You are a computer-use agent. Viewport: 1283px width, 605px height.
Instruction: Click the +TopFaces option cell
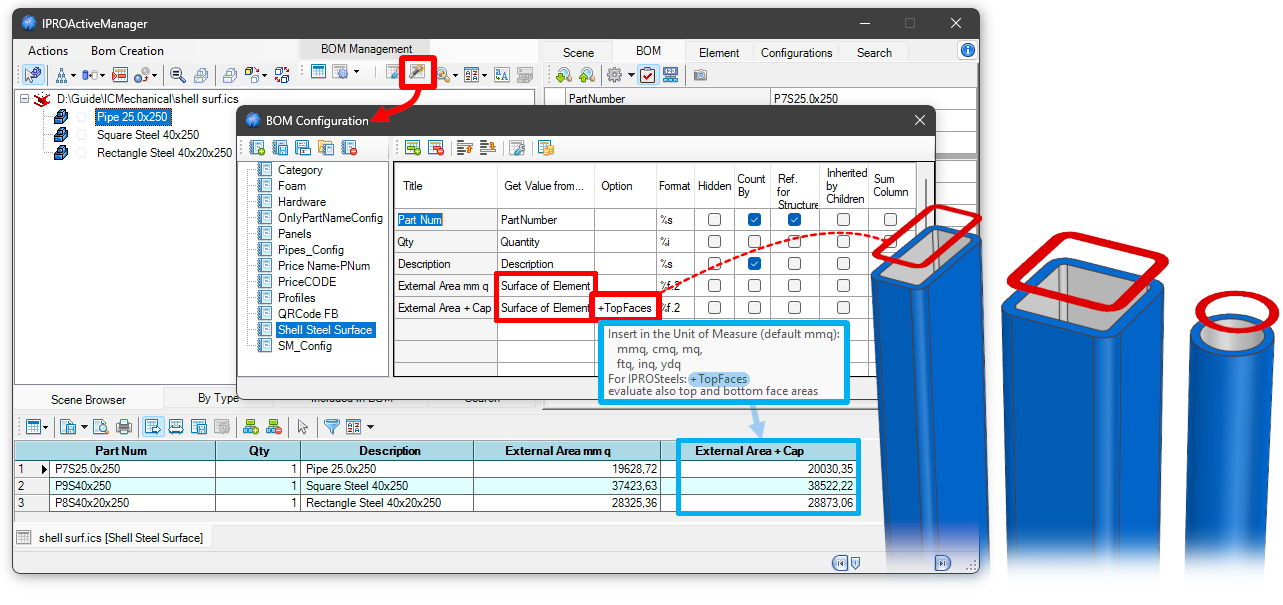(625, 308)
